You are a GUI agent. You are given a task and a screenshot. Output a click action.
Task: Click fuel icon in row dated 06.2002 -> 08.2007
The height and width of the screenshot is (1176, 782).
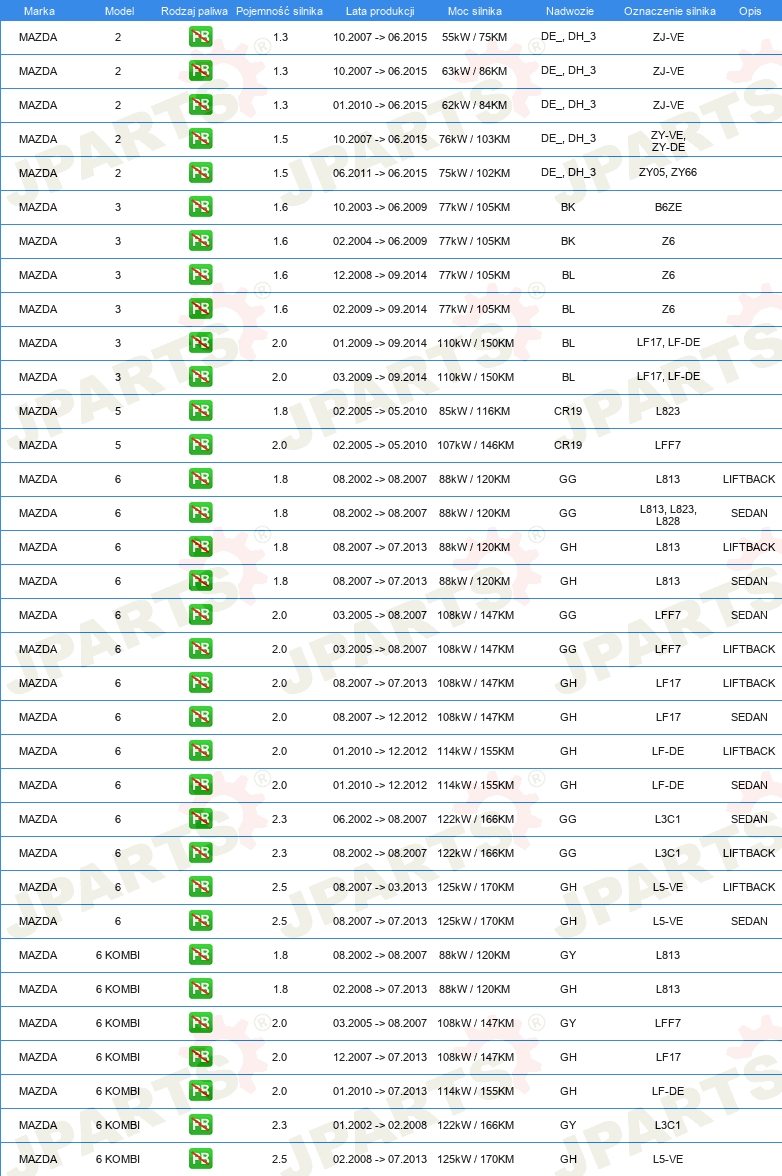coord(200,819)
